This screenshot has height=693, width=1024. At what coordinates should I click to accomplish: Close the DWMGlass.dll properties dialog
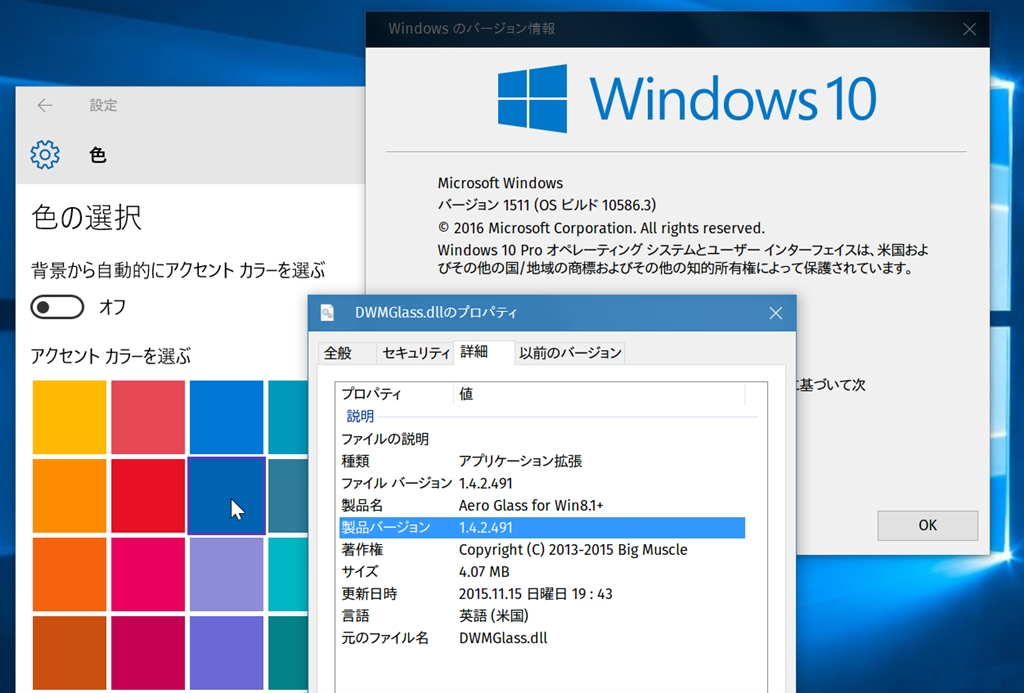tap(775, 313)
